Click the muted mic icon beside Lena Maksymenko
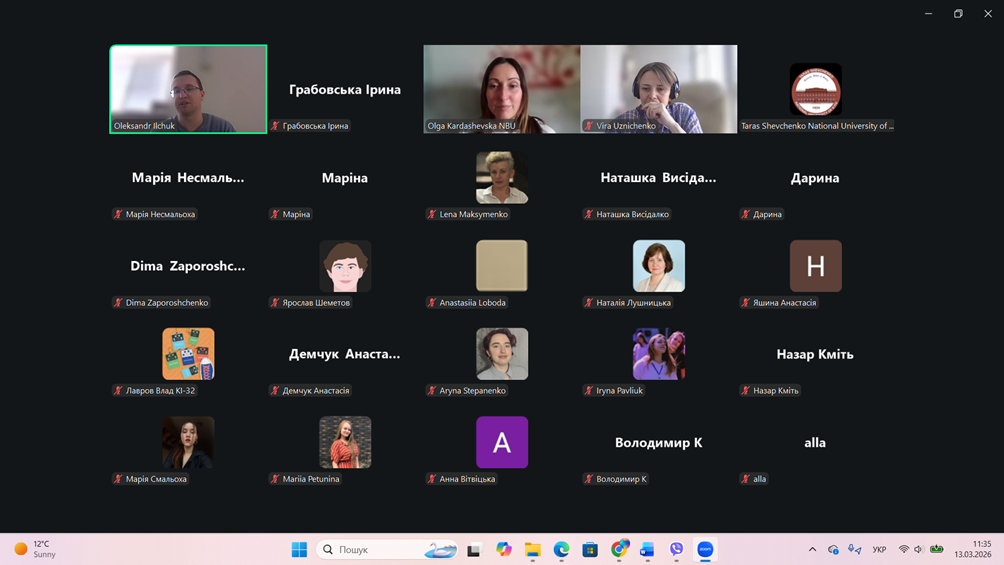This screenshot has width=1004, height=565. [x=432, y=214]
